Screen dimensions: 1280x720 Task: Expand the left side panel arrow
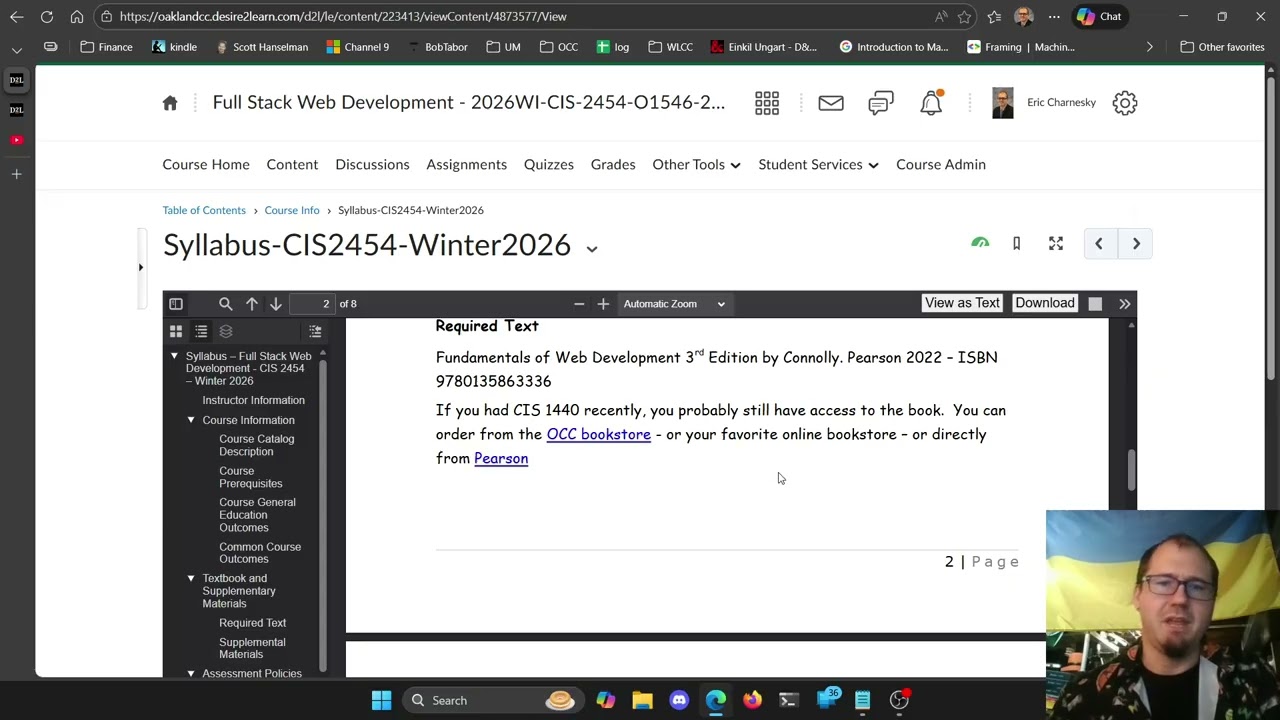tap(141, 267)
